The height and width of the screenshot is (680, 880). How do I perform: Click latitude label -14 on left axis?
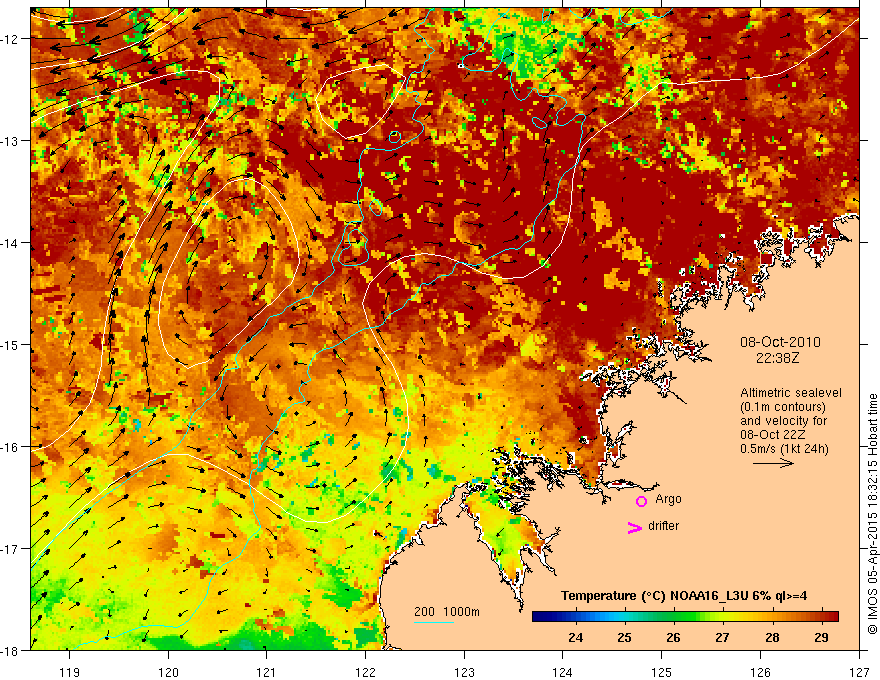tap(10, 243)
